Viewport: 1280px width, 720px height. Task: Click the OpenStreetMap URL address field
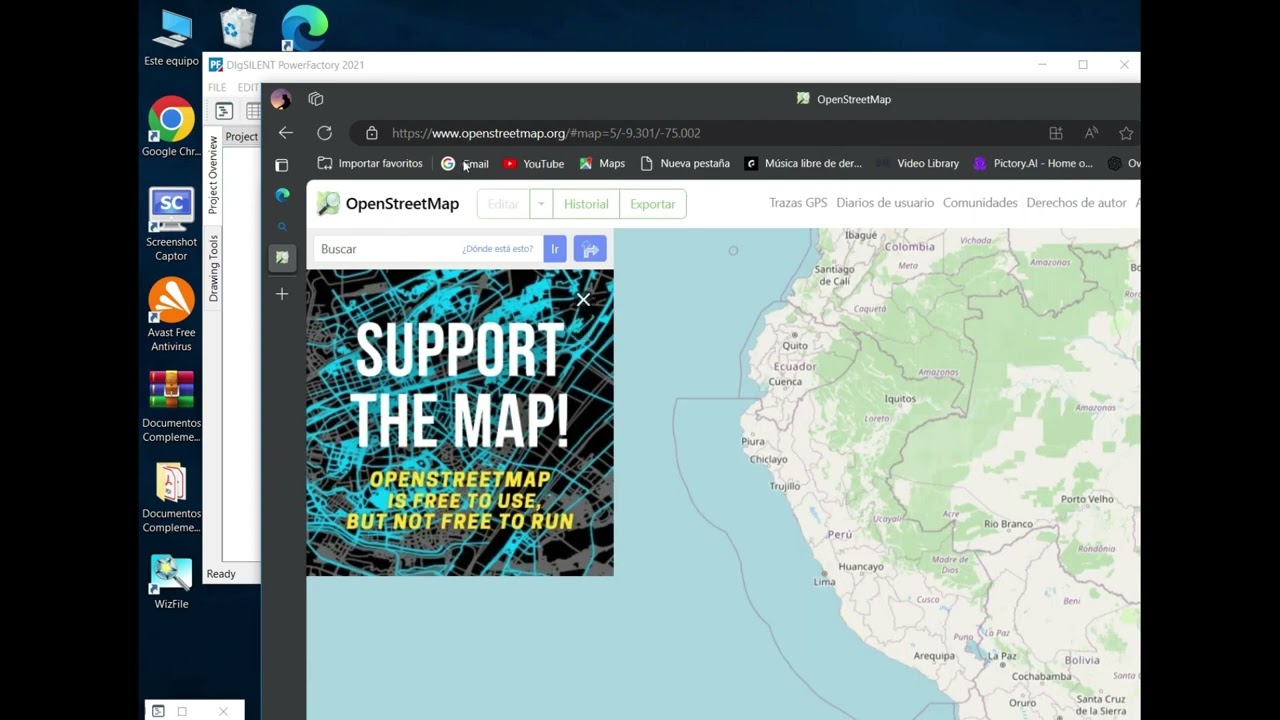546,133
